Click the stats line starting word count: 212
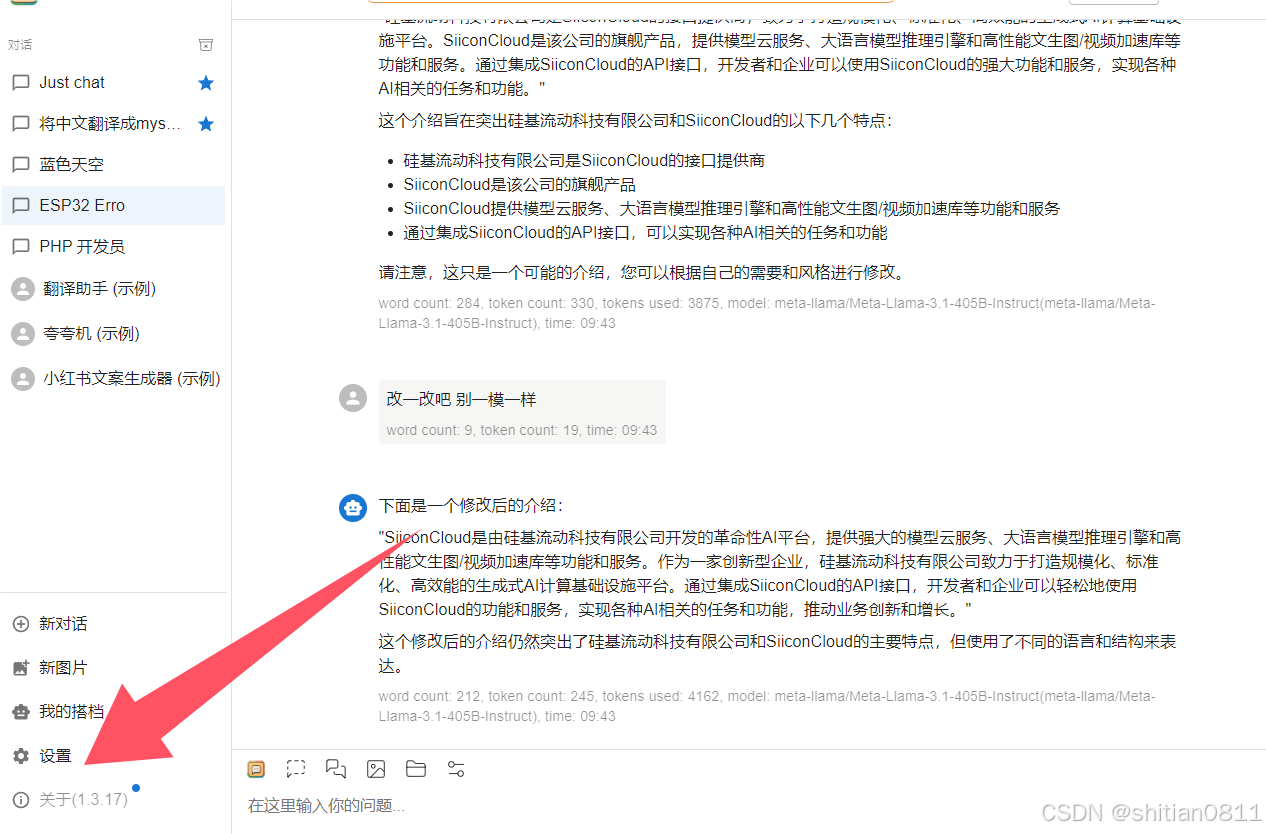Screen dimensions: 1266x834 tap(766, 706)
